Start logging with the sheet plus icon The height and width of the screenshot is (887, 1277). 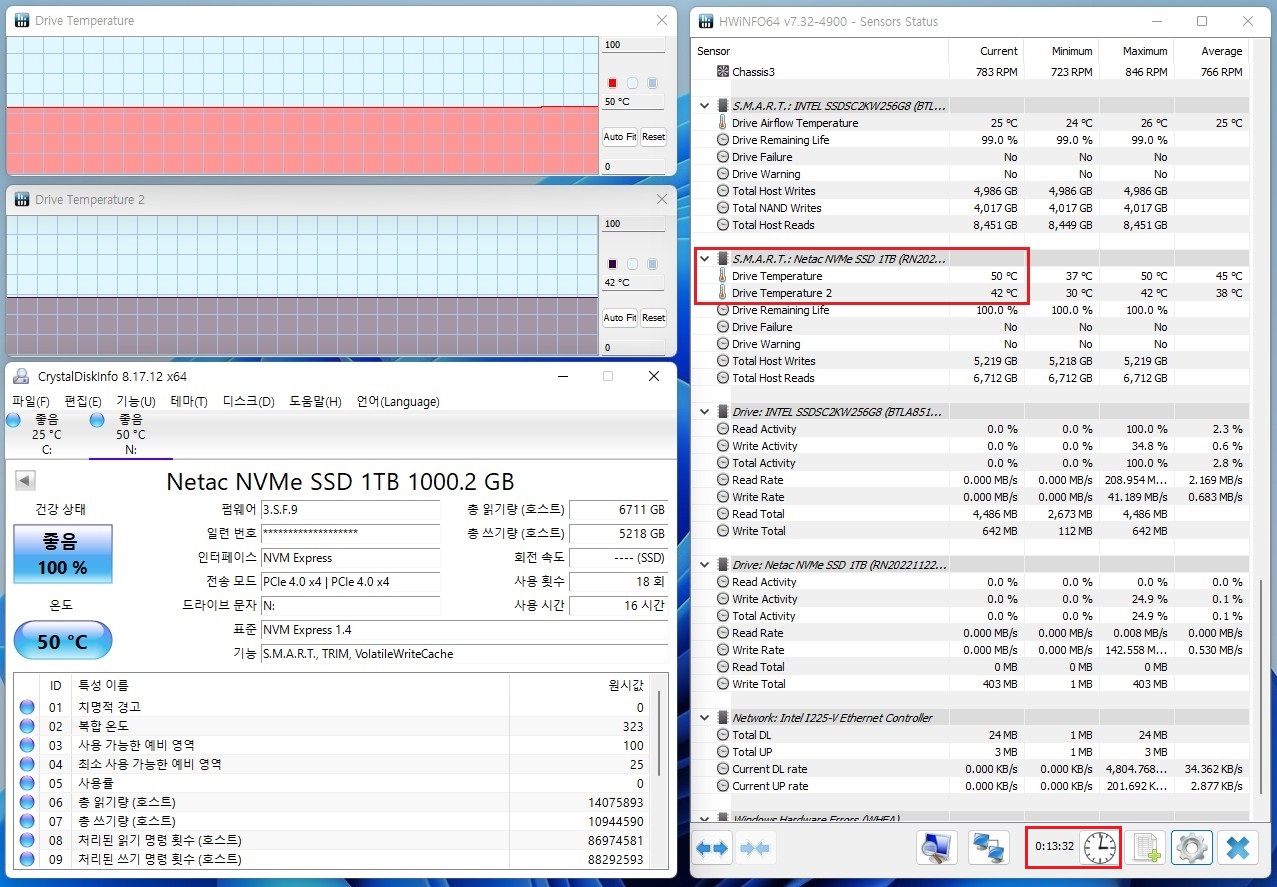[x=1144, y=848]
